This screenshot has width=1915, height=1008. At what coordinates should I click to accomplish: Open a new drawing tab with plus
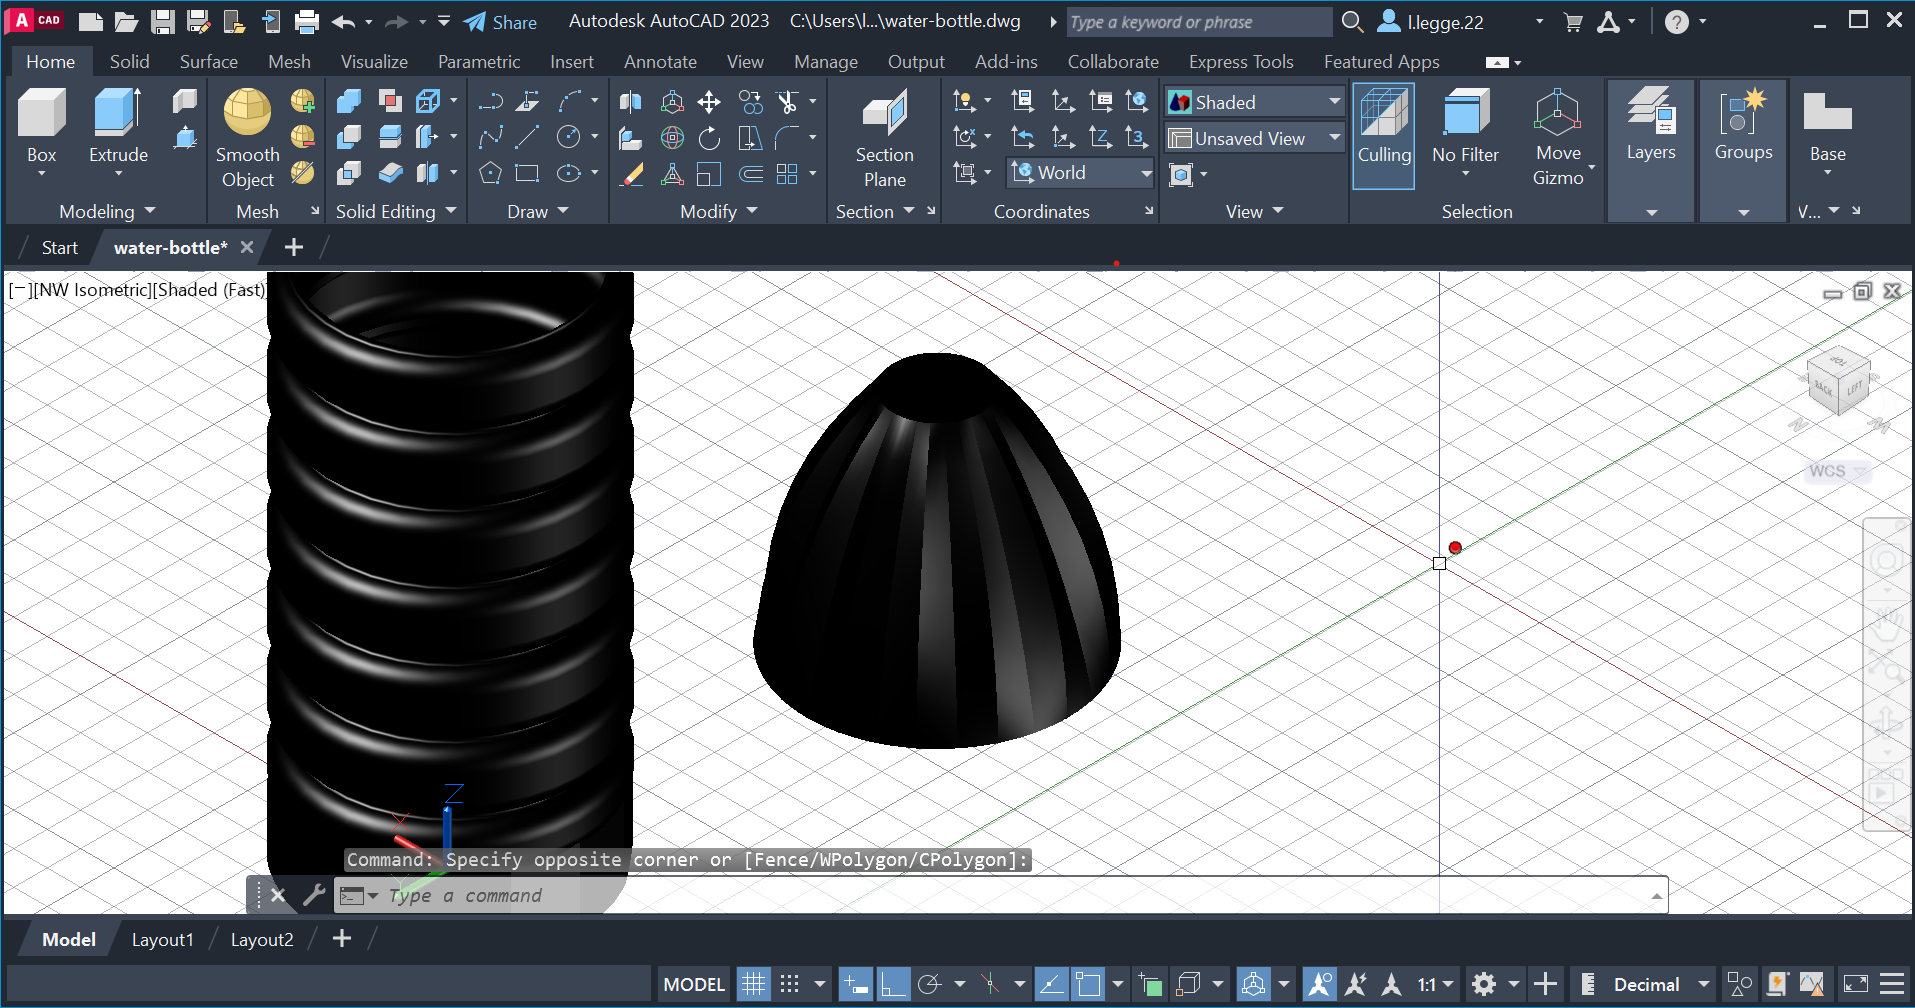point(293,247)
